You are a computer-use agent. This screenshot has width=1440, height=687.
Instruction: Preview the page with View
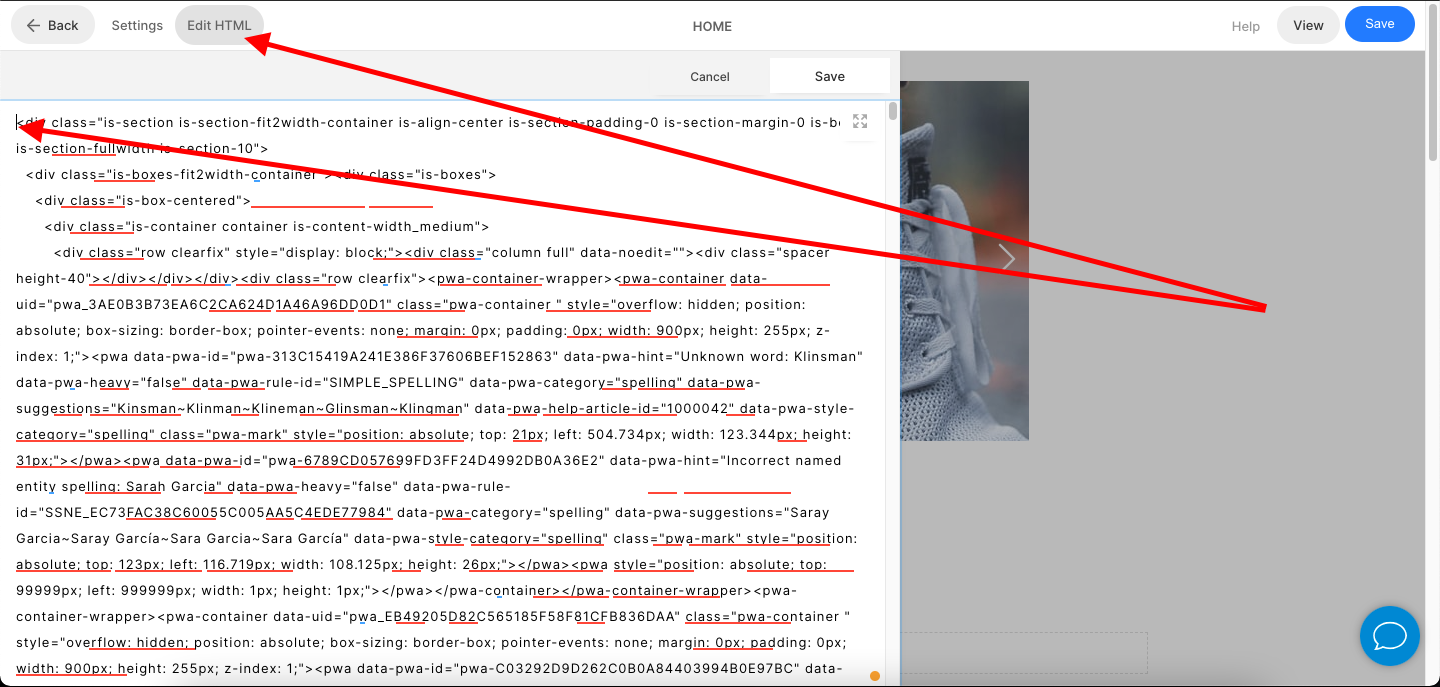tap(1308, 26)
